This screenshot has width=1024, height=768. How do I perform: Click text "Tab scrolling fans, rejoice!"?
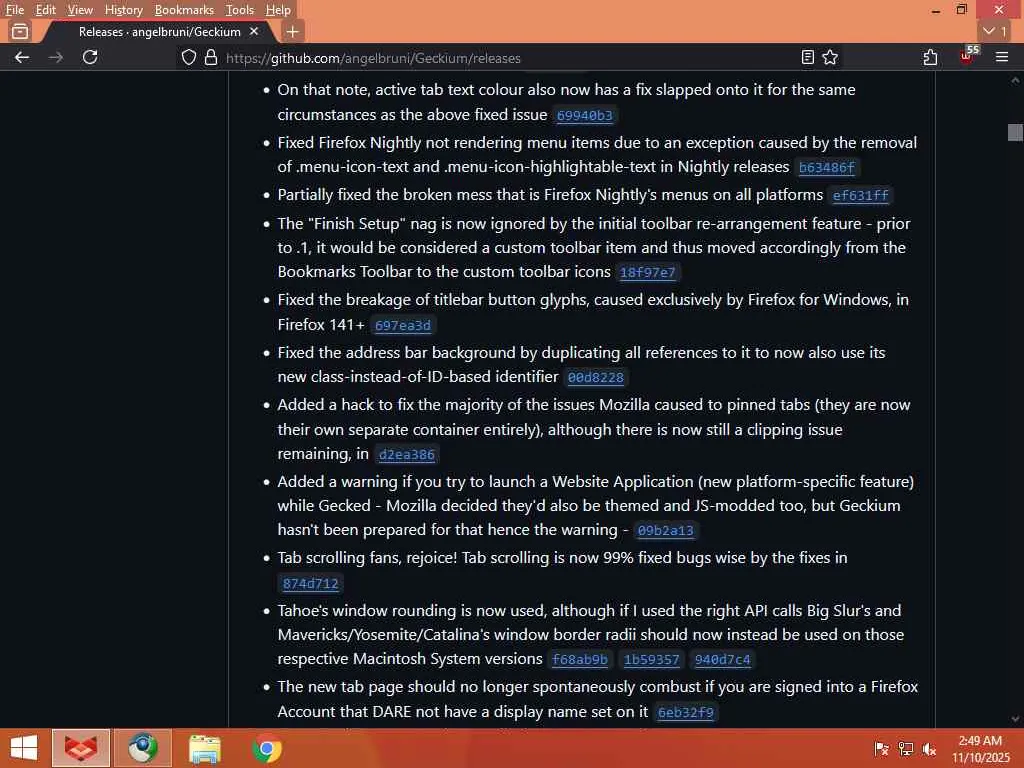coord(367,558)
